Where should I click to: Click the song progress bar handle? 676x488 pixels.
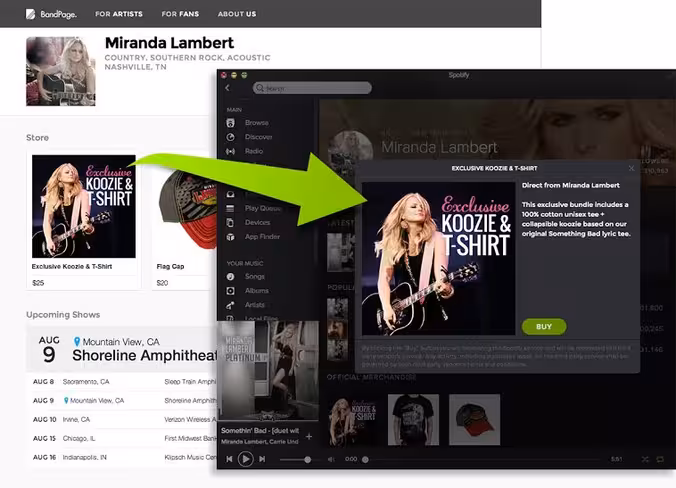pyautogui.click(x=365, y=460)
